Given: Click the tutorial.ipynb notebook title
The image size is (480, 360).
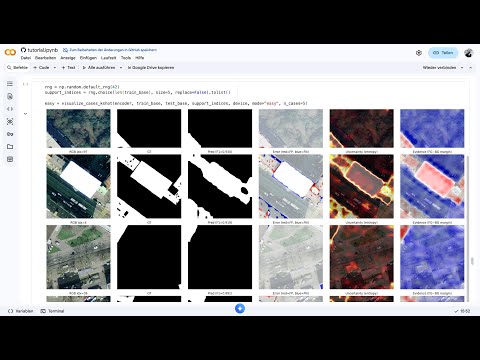Looking at the screenshot, I should pos(43,50).
